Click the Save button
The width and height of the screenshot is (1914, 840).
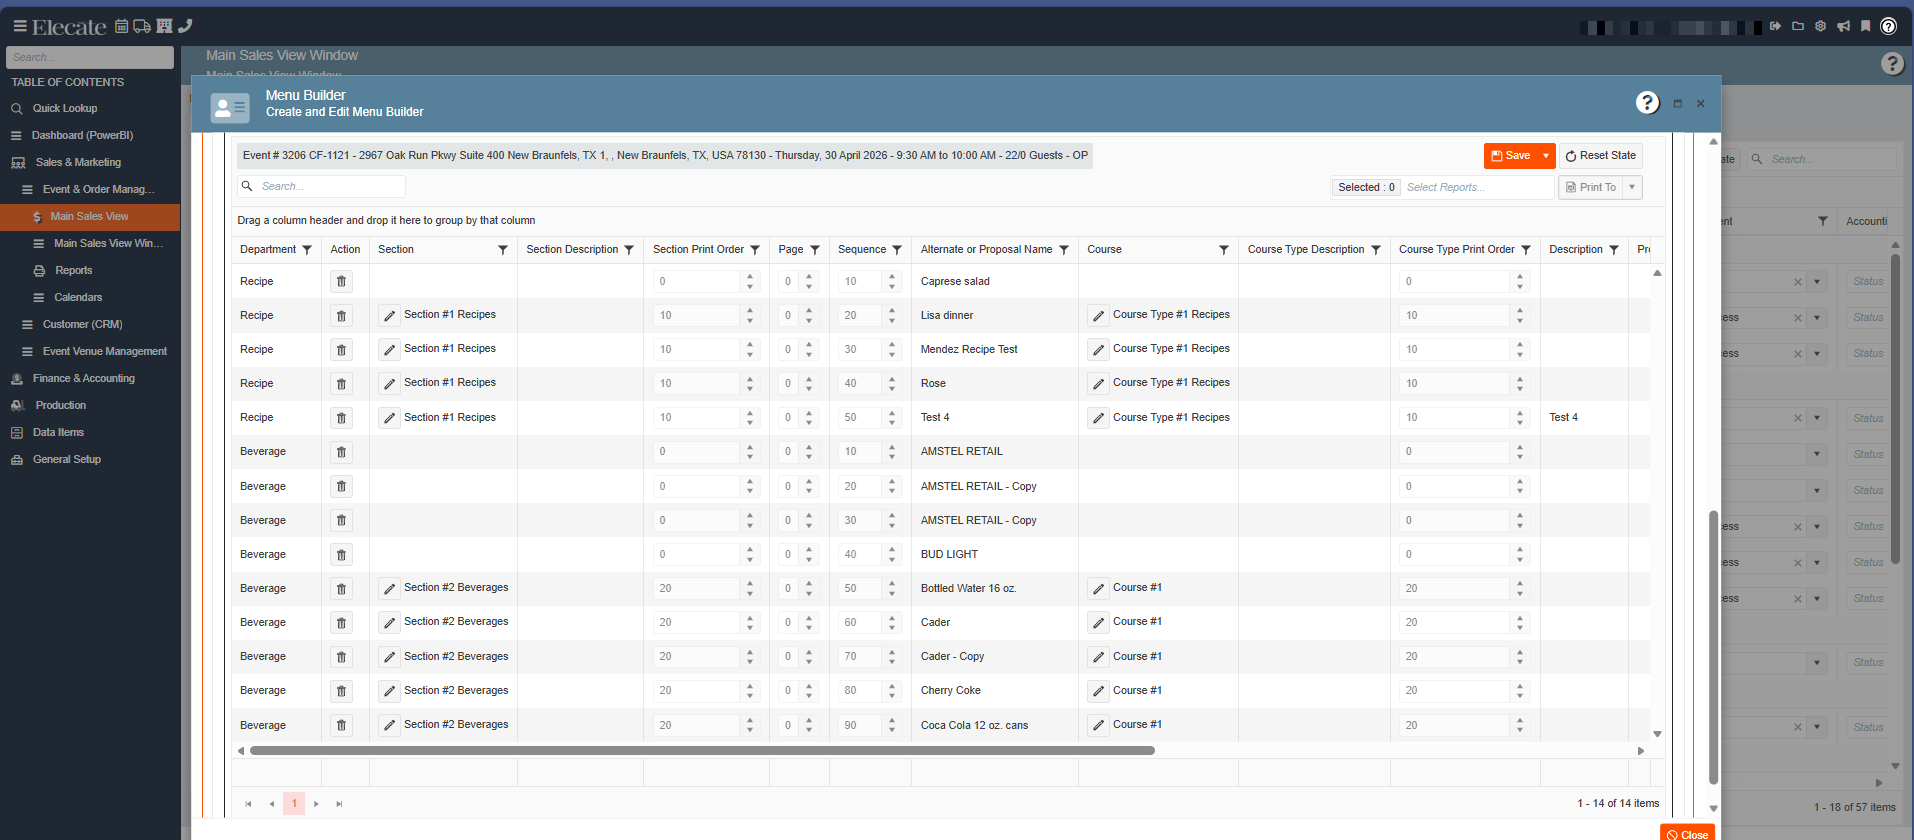[x=1510, y=156]
